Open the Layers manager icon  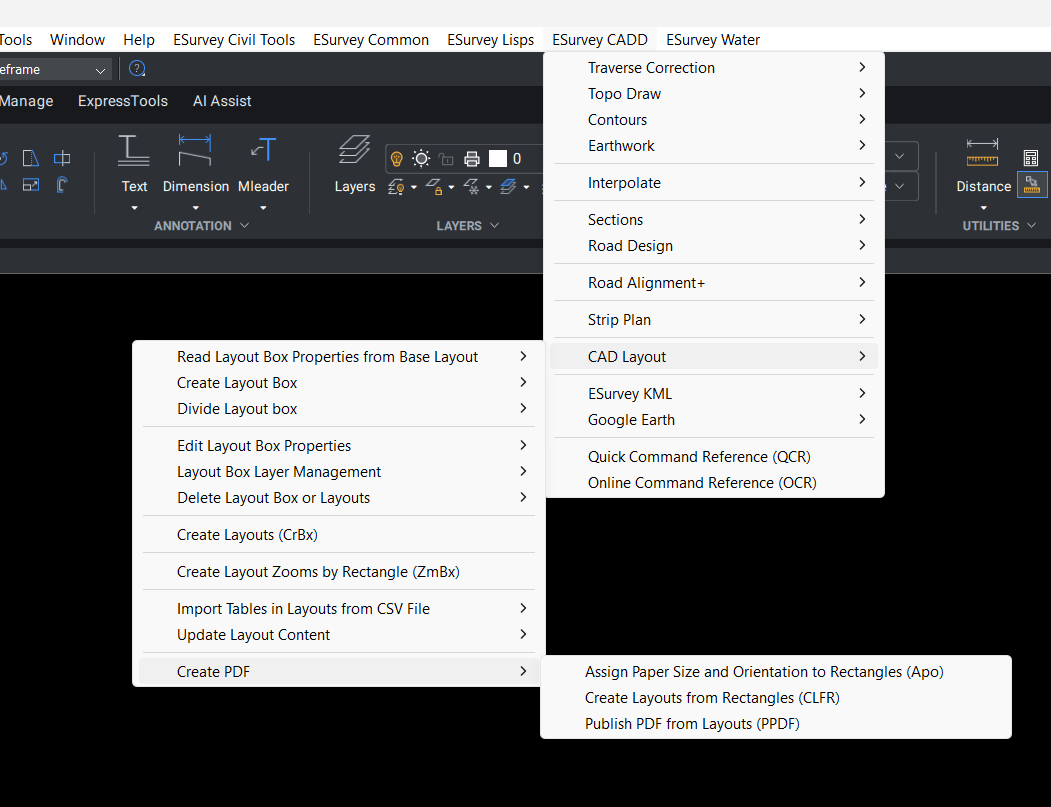355,150
